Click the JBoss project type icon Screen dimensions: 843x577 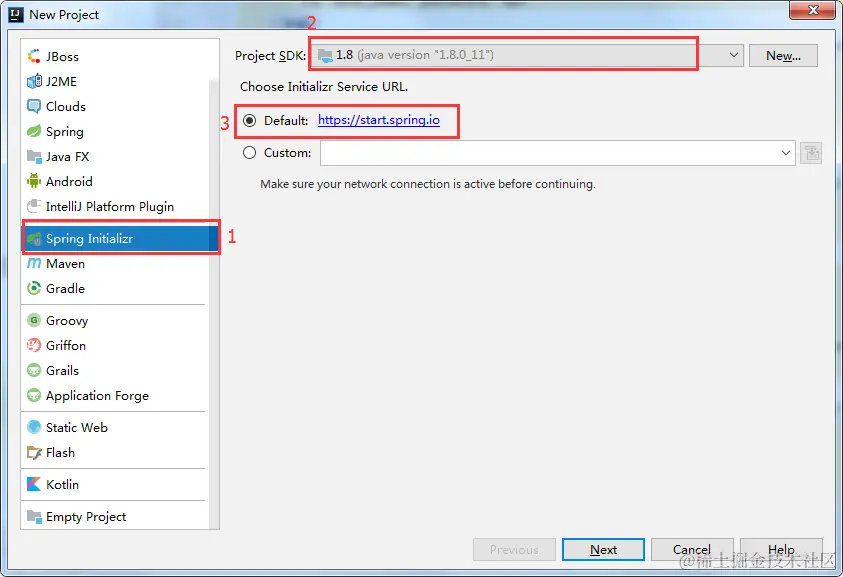click(34, 56)
